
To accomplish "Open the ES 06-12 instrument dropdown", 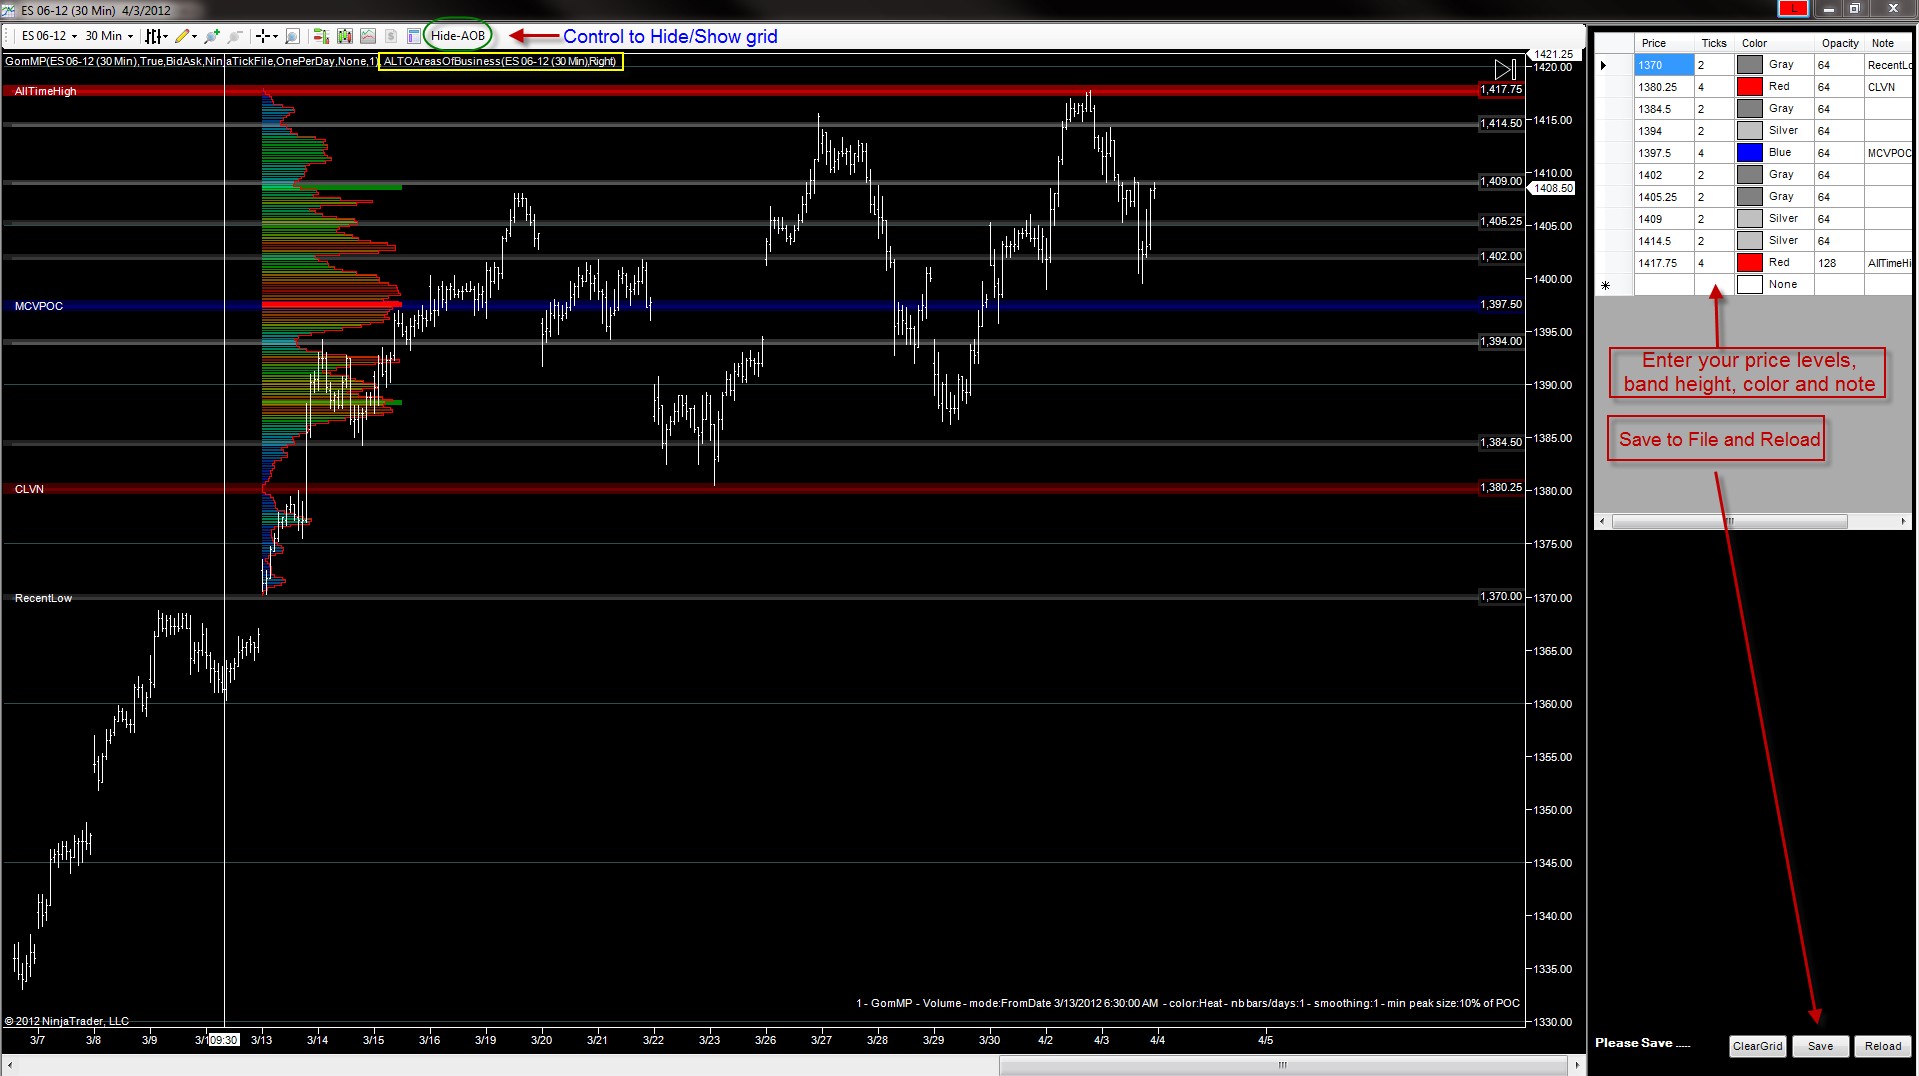I will [49, 36].
